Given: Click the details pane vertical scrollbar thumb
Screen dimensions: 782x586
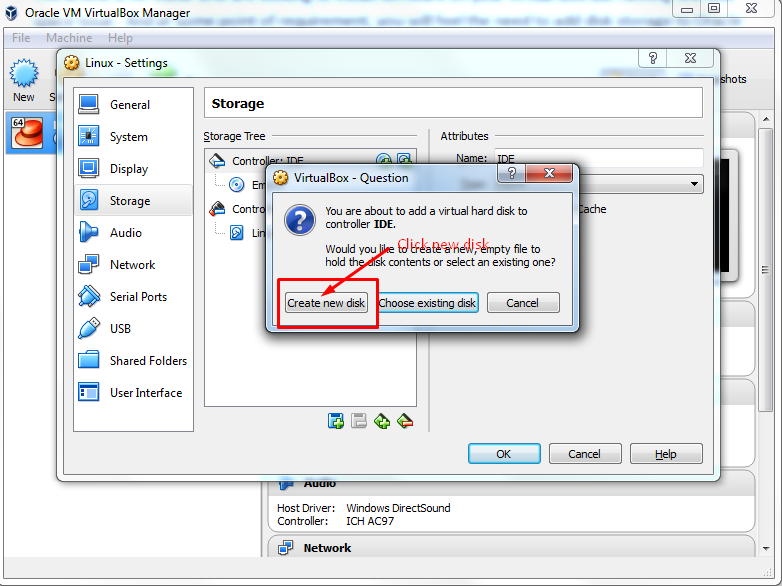Looking at the screenshot, I should click(x=765, y=269).
